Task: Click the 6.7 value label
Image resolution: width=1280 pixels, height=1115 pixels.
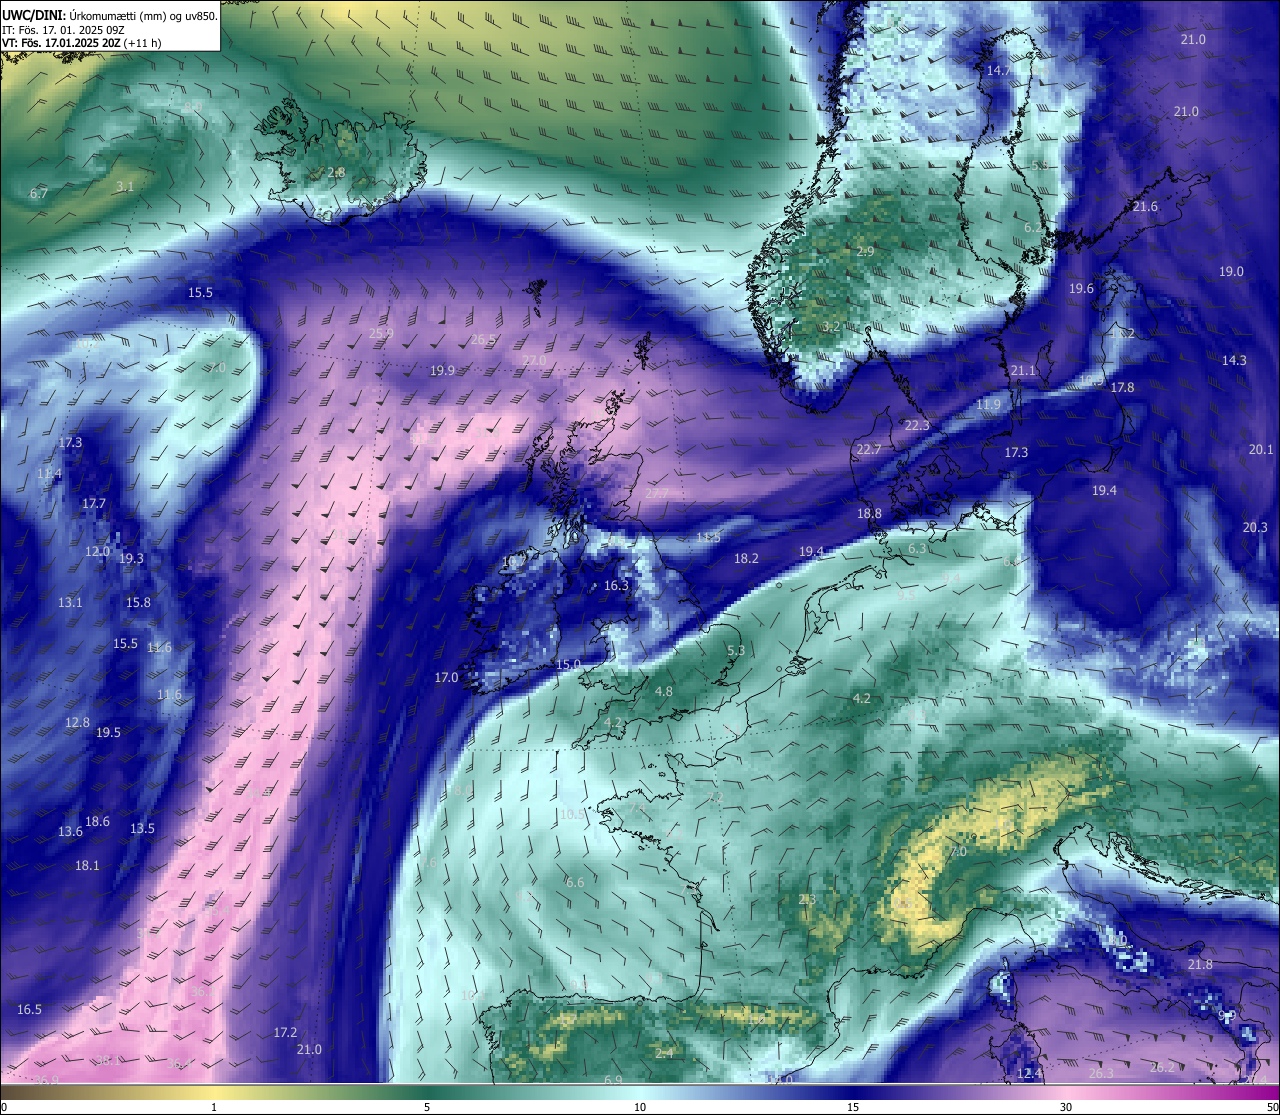Action: (x=39, y=194)
